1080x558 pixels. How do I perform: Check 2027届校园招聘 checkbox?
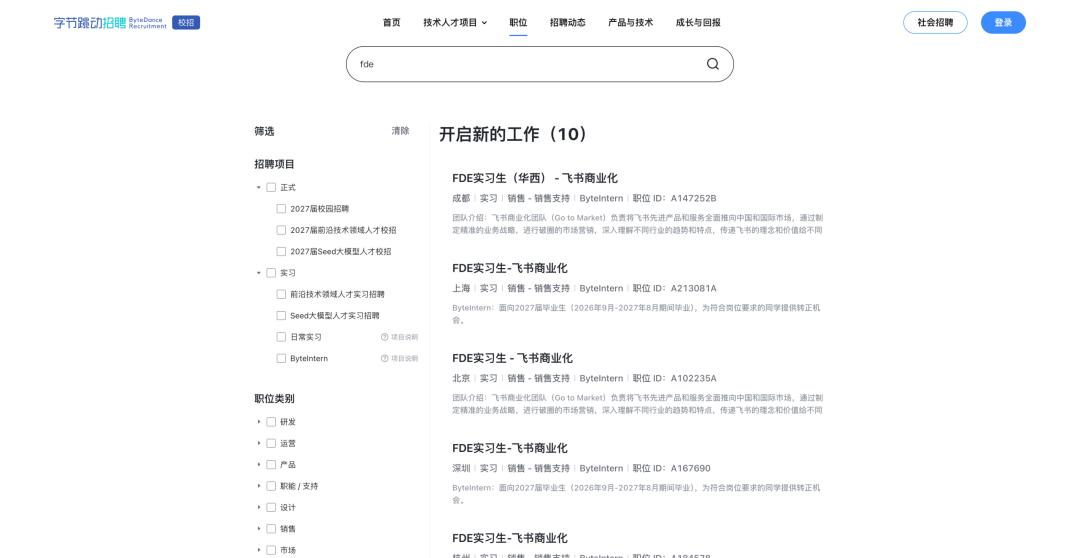[x=281, y=209]
